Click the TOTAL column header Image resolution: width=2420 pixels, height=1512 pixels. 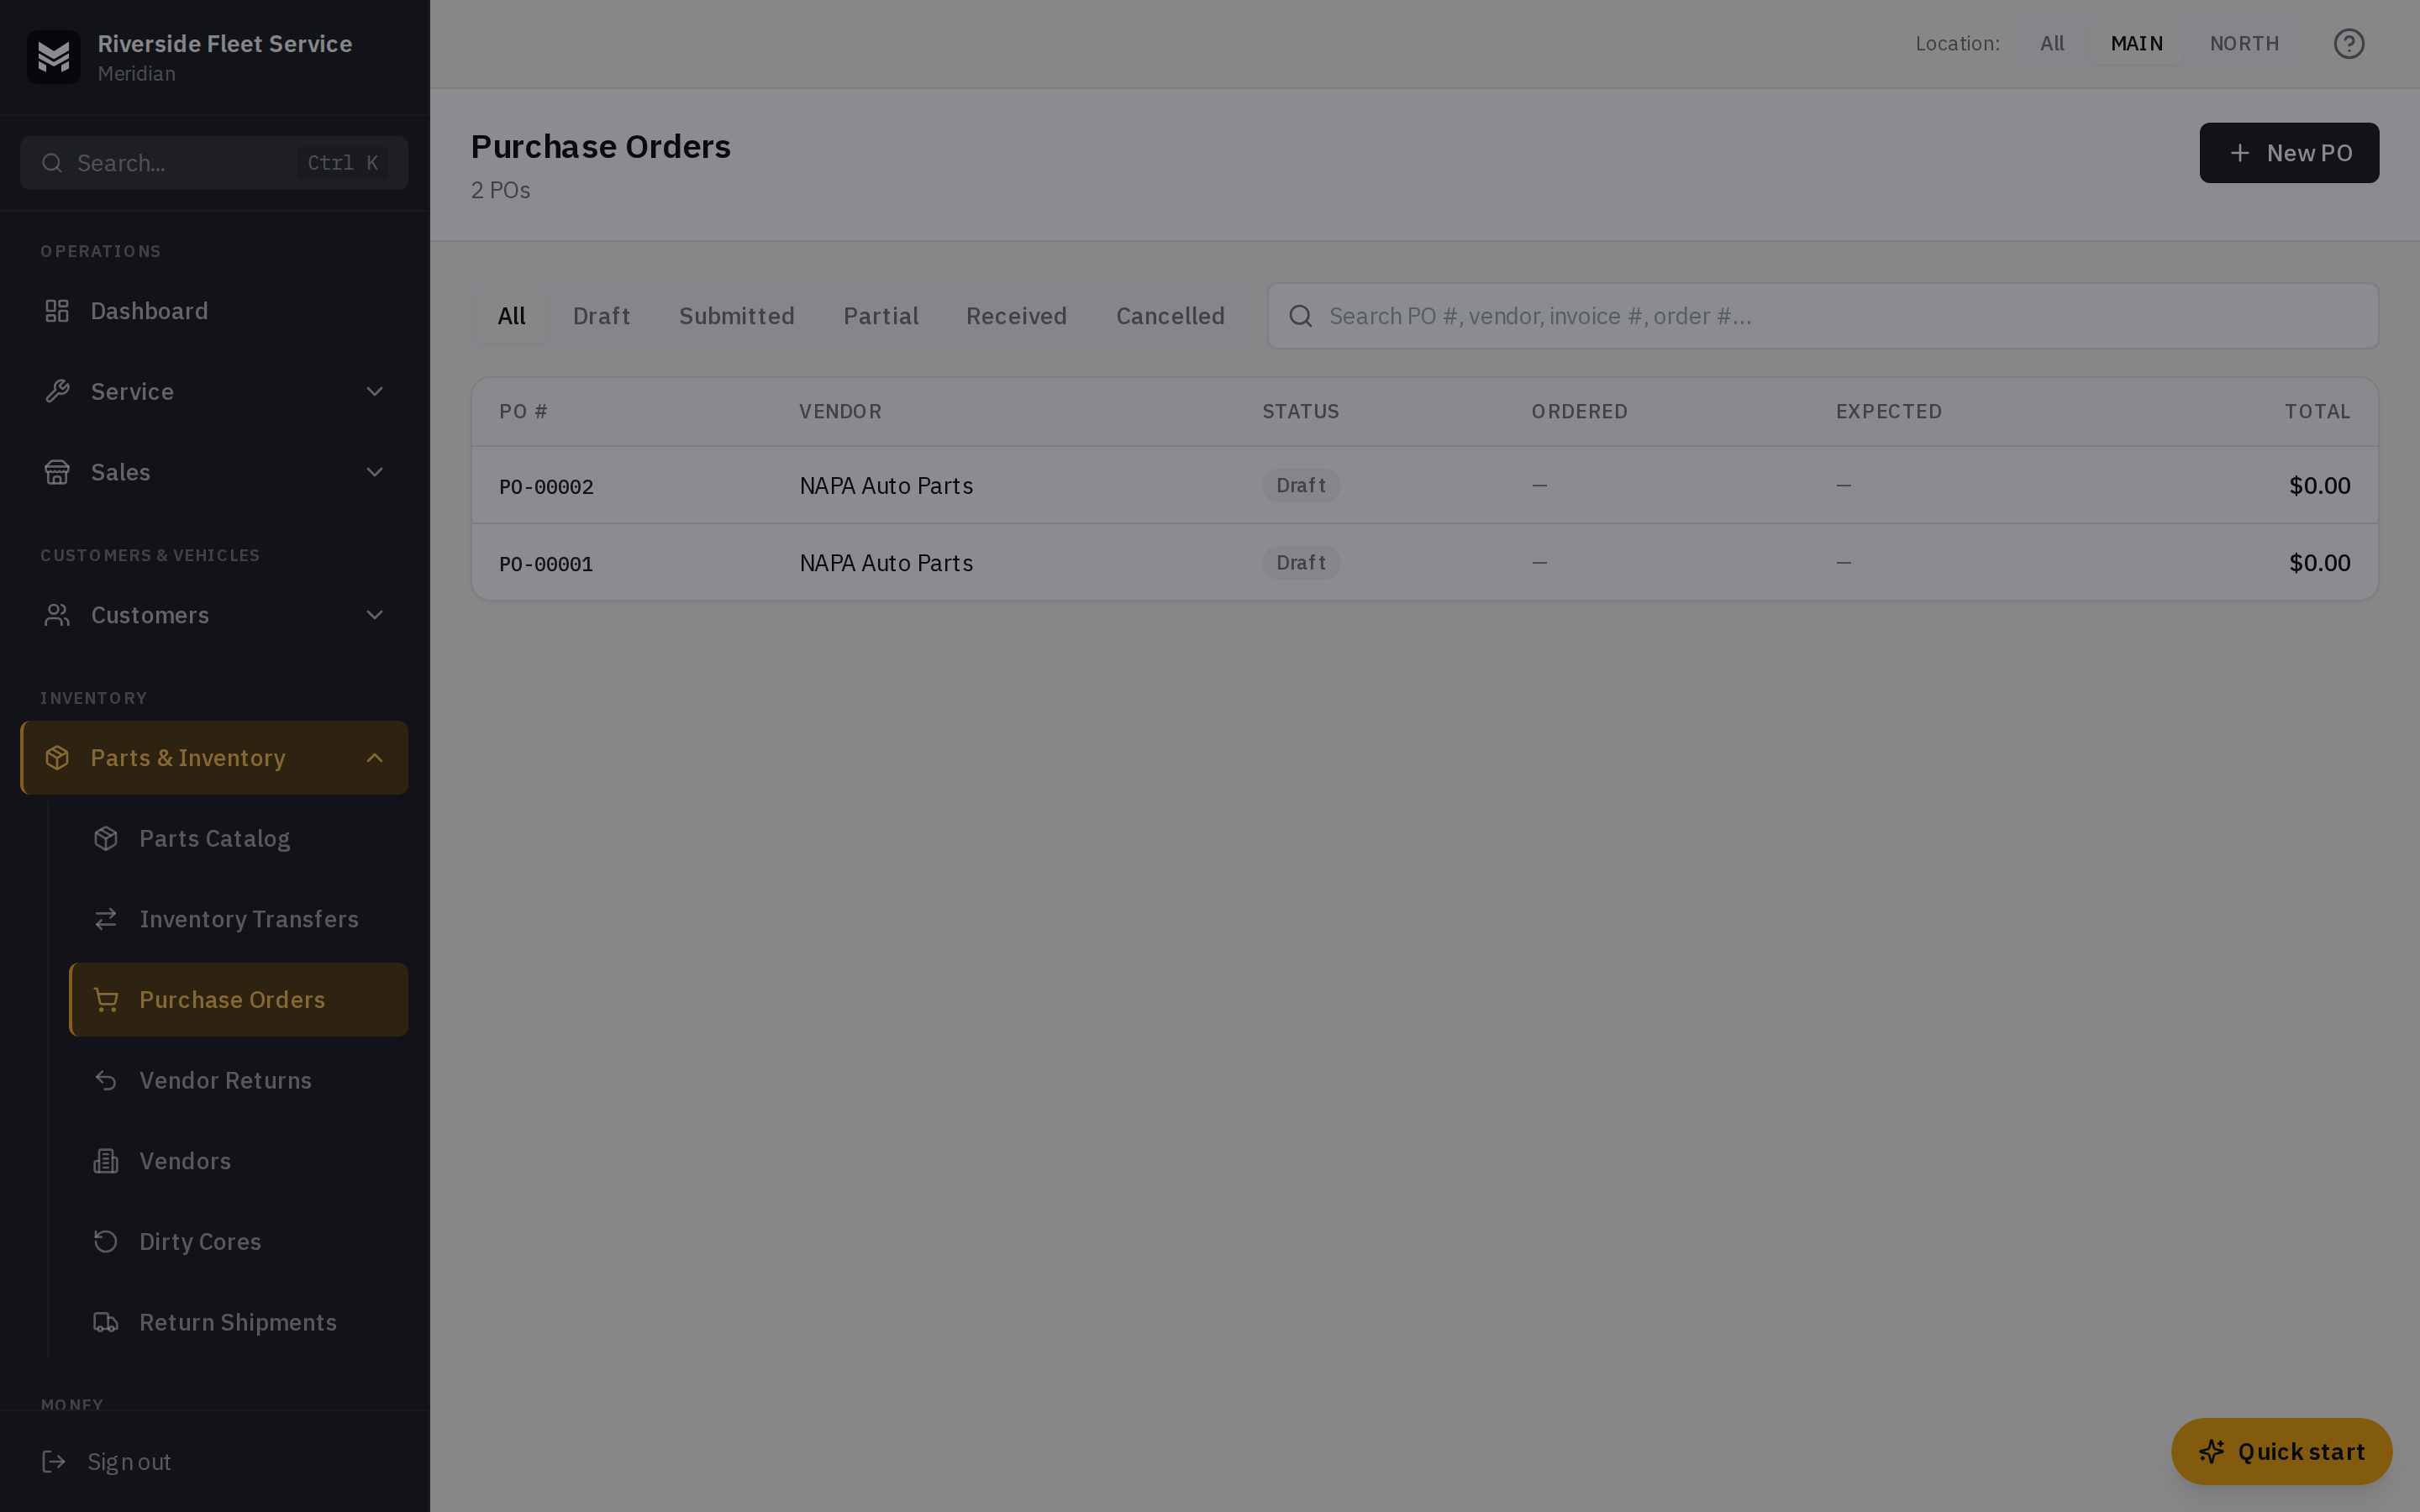coord(2317,412)
